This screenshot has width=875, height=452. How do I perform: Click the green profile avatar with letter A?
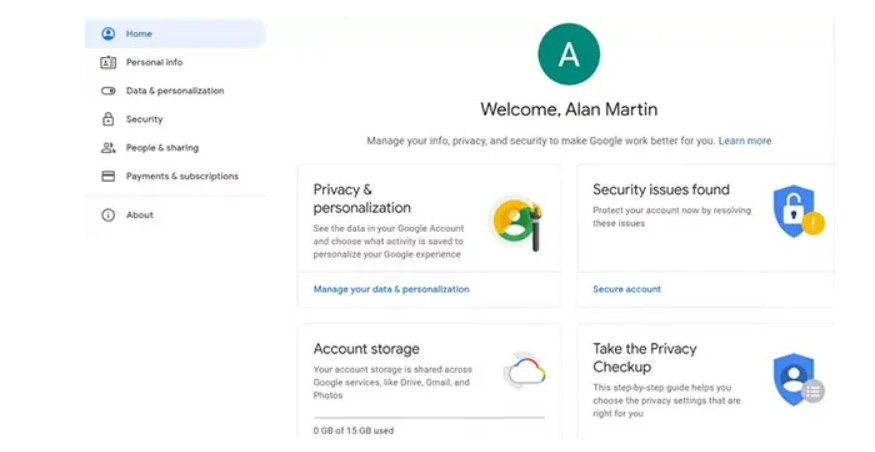point(568,54)
